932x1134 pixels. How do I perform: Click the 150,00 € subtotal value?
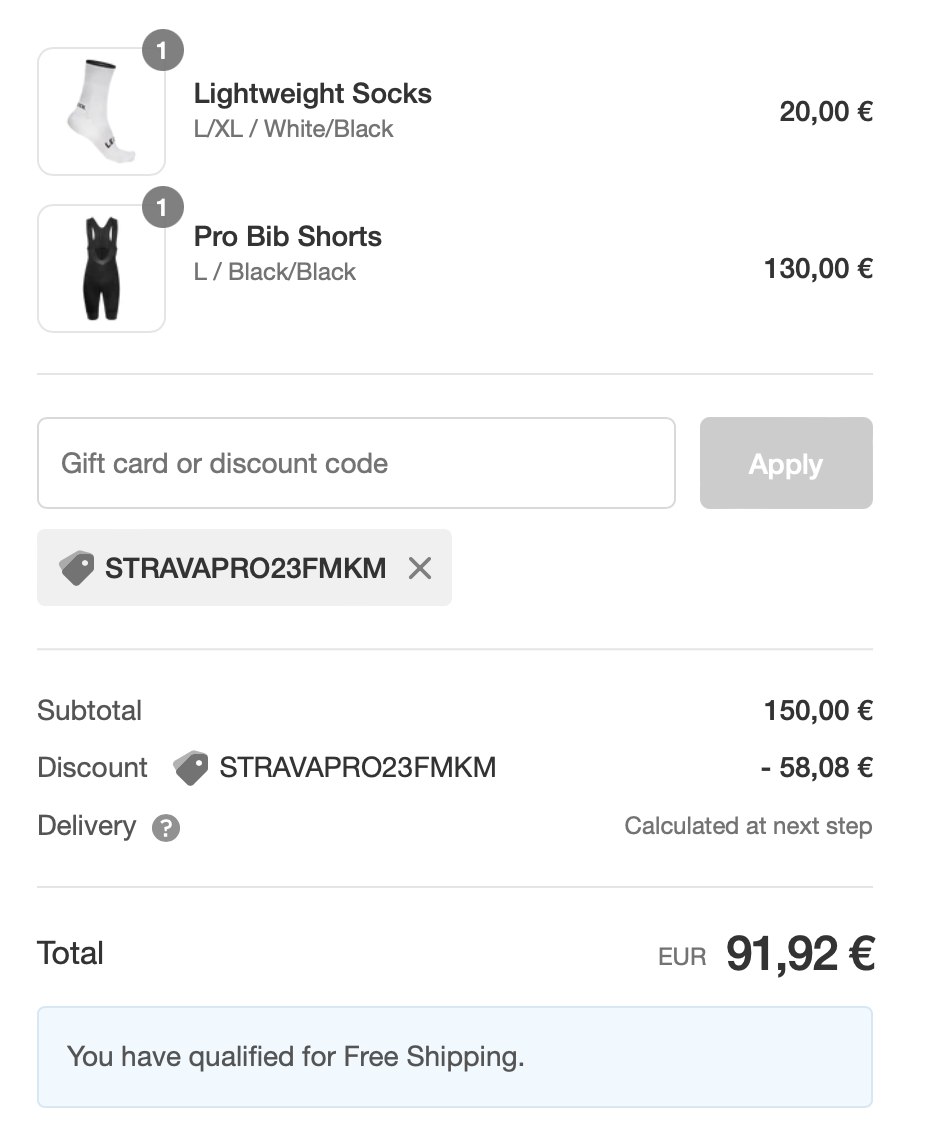(818, 711)
